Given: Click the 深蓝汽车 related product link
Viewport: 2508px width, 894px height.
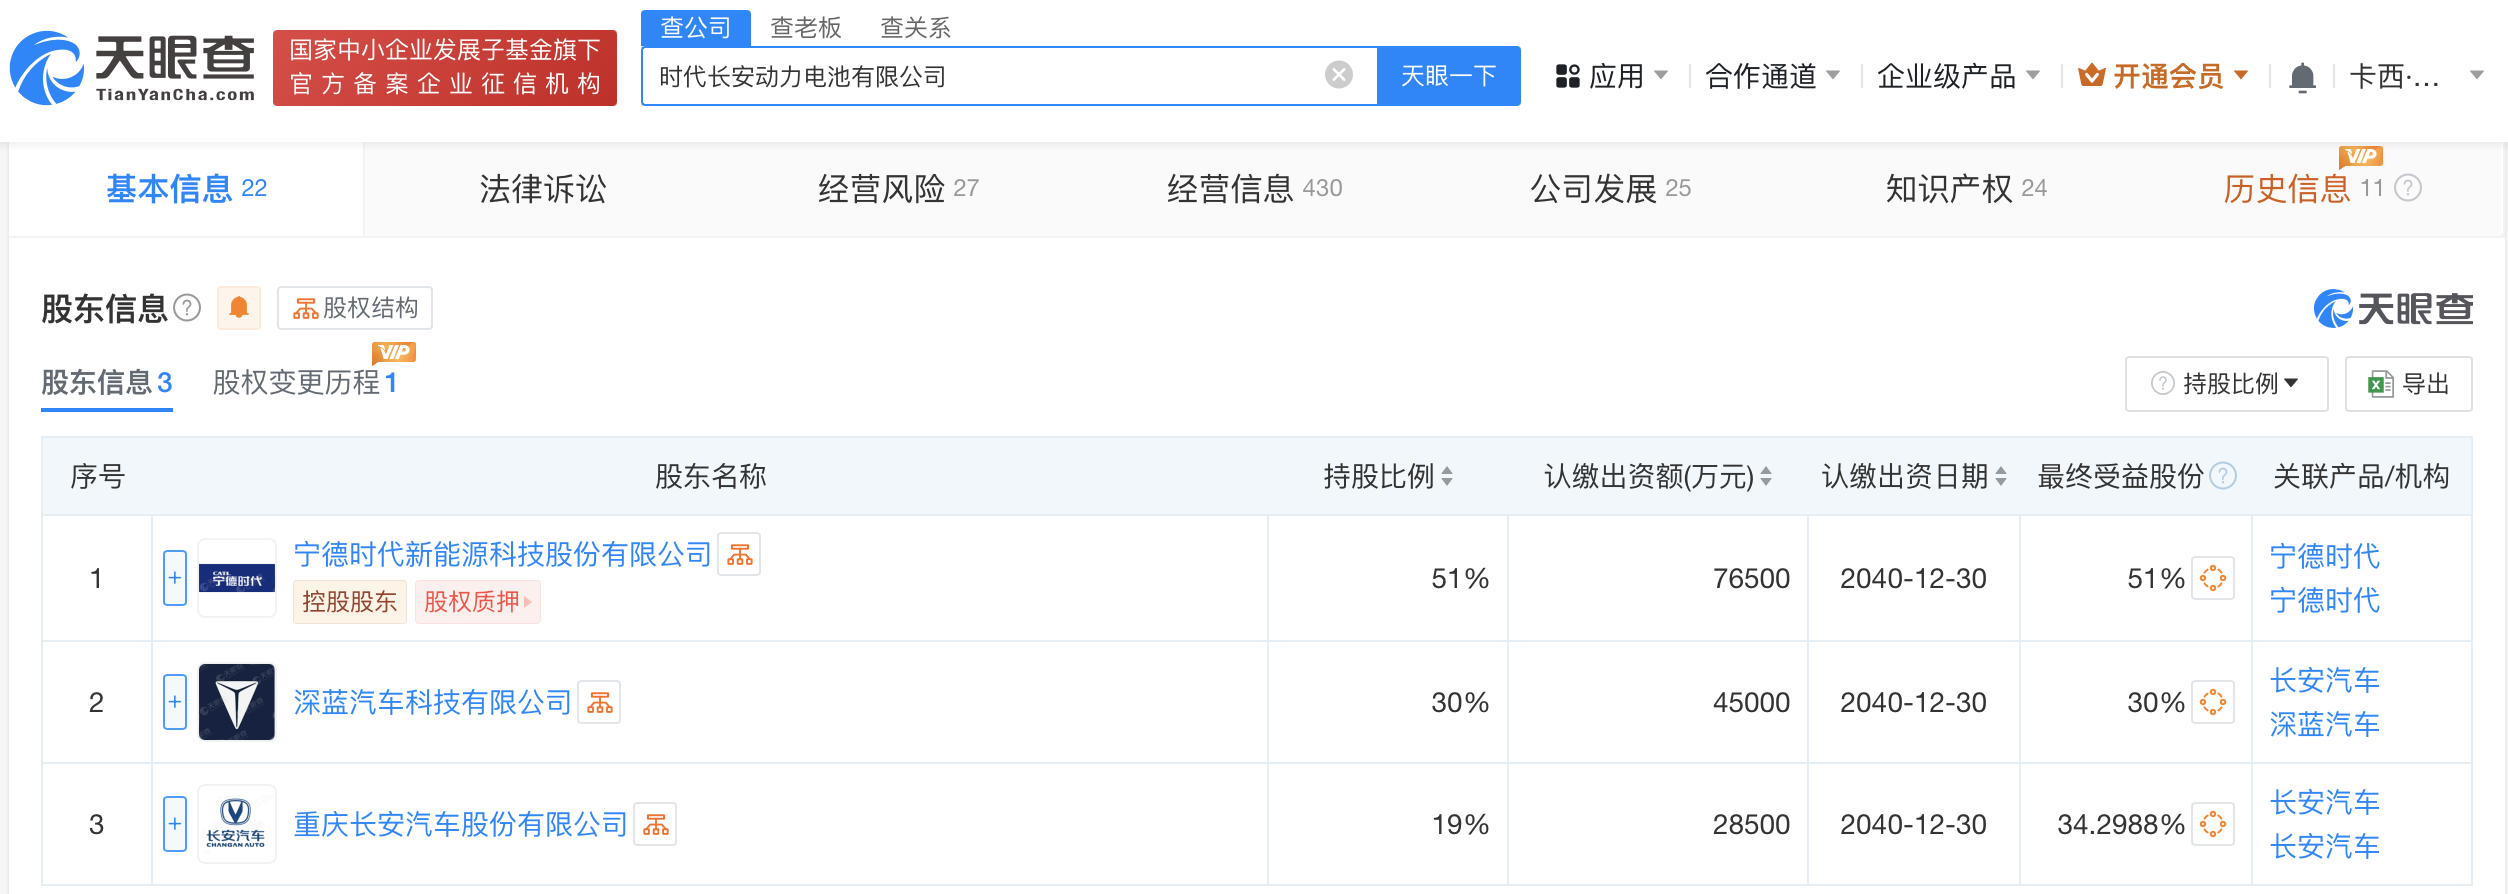Looking at the screenshot, I should point(2324,724).
